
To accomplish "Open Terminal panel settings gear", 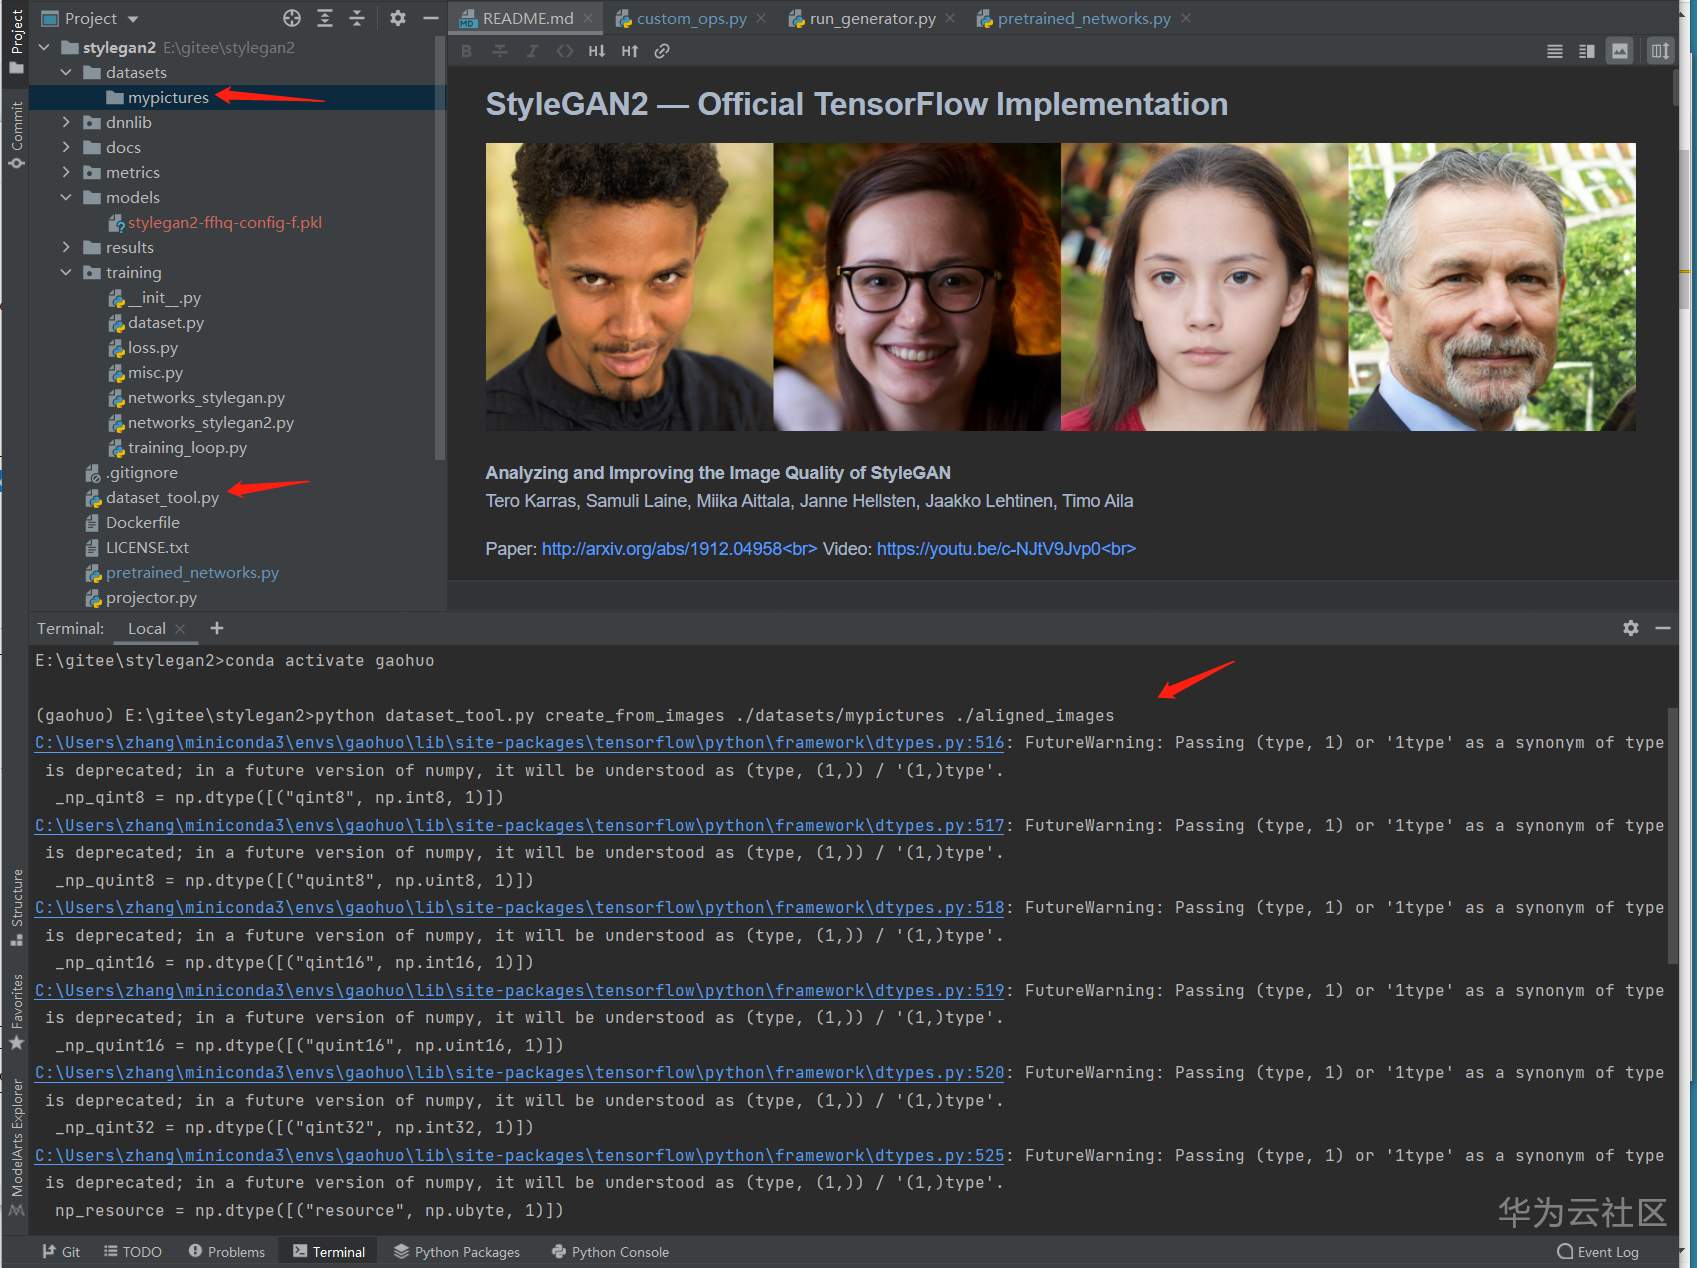I will point(1631,628).
